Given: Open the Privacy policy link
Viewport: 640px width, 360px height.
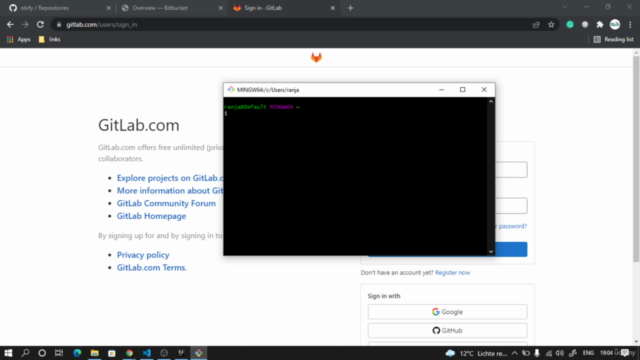Looking at the screenshot, I should tap(143, 255).
